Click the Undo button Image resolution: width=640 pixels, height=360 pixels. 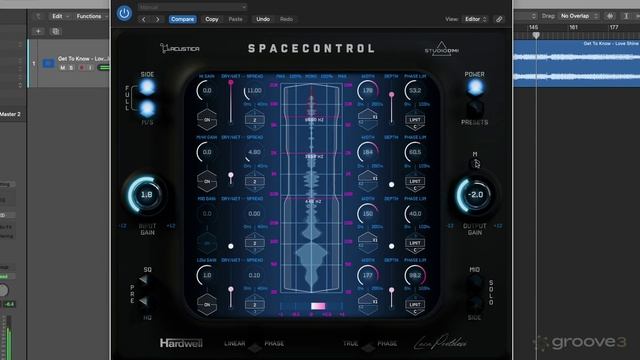coord(263,19)
